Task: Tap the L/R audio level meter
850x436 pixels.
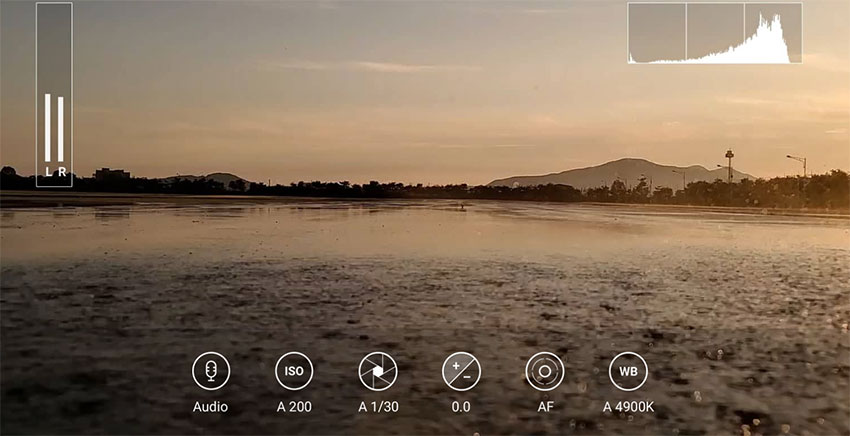Action: 54,95
